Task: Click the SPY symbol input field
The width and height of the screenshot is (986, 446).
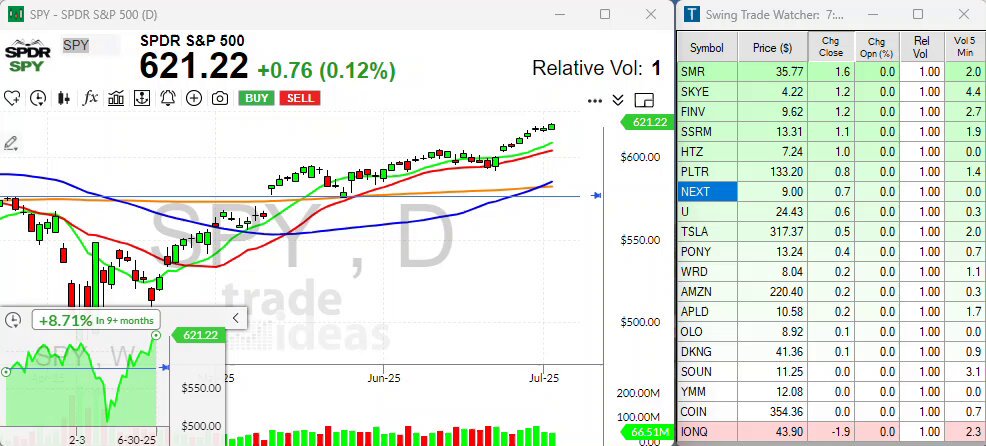Action: click(91, 45)
